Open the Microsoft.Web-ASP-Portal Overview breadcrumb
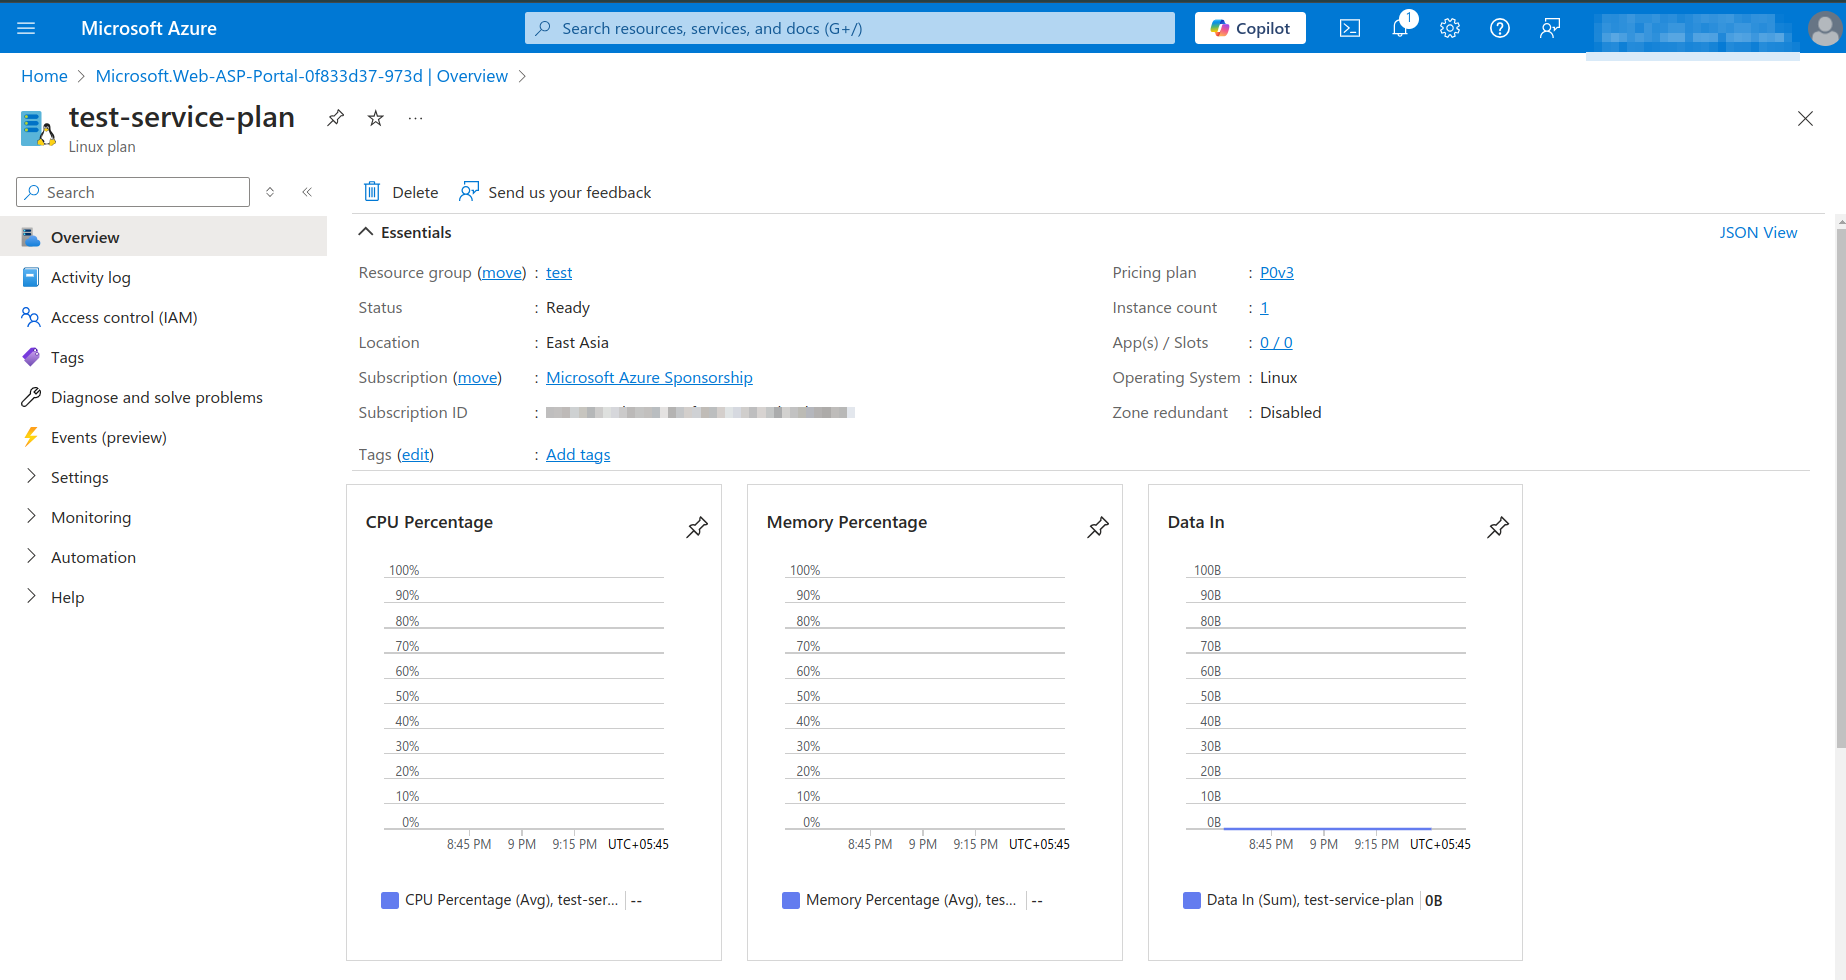Screen dimensions: 1846x980 click(302, 76)
